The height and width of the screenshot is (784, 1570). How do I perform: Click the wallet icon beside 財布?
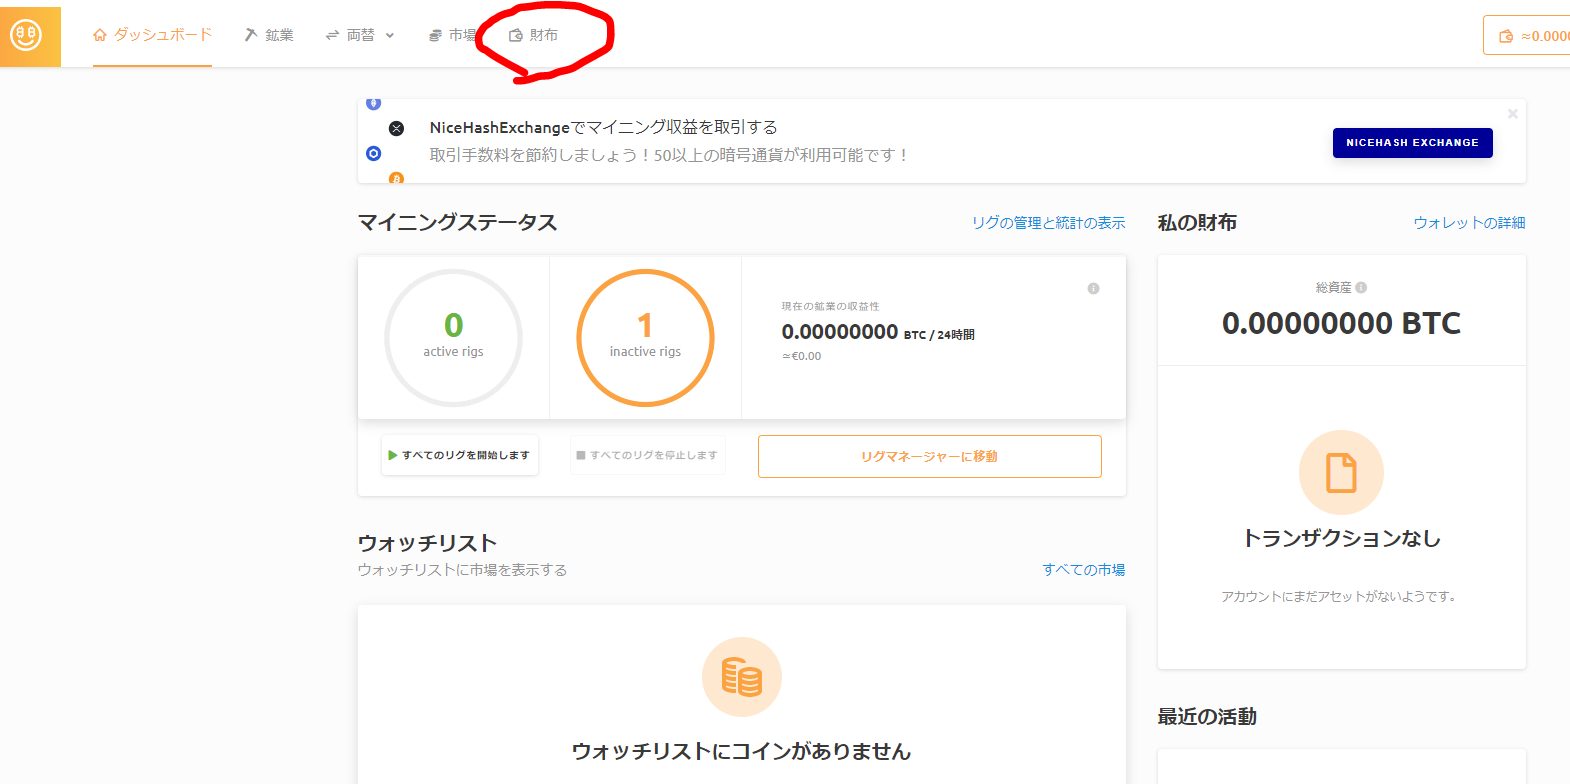(516, 35)
